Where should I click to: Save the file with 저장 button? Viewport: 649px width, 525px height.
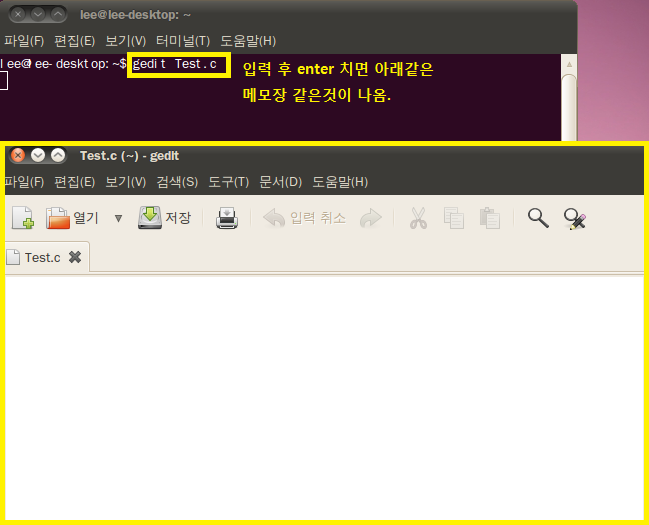tap(165, 218)
